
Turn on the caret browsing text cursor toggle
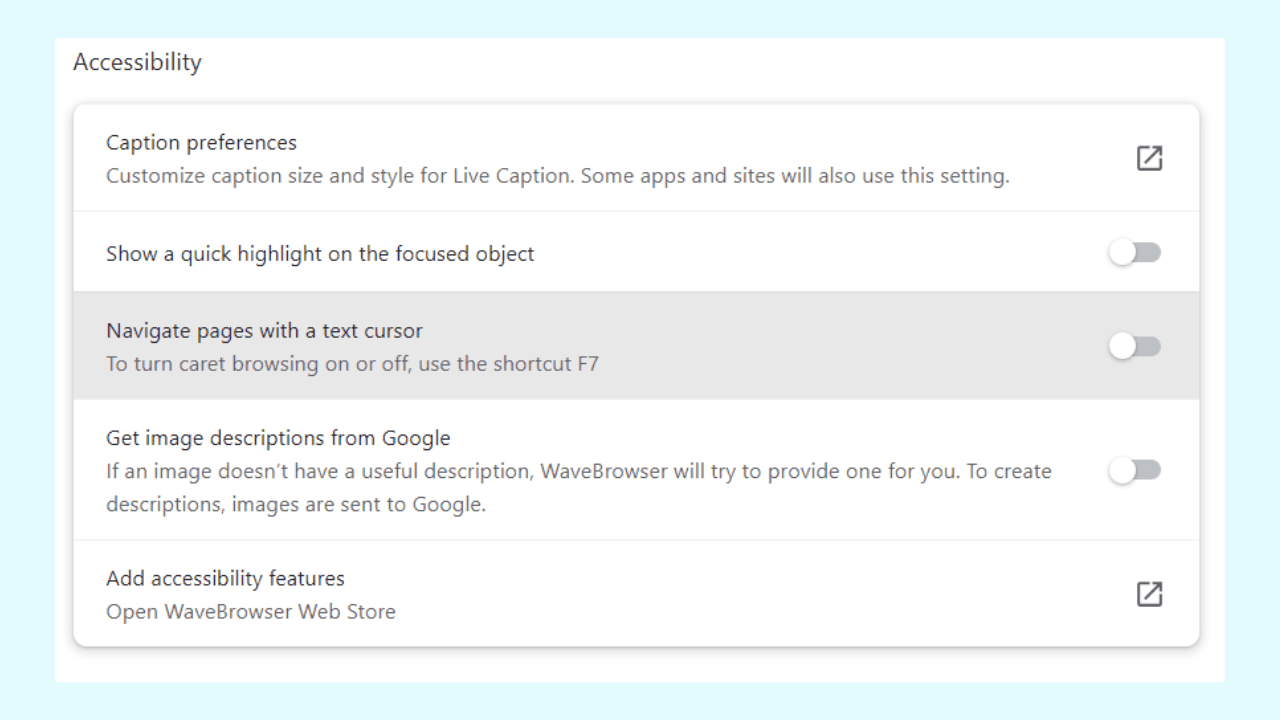pyautogui.click(x=1134, y=346)
